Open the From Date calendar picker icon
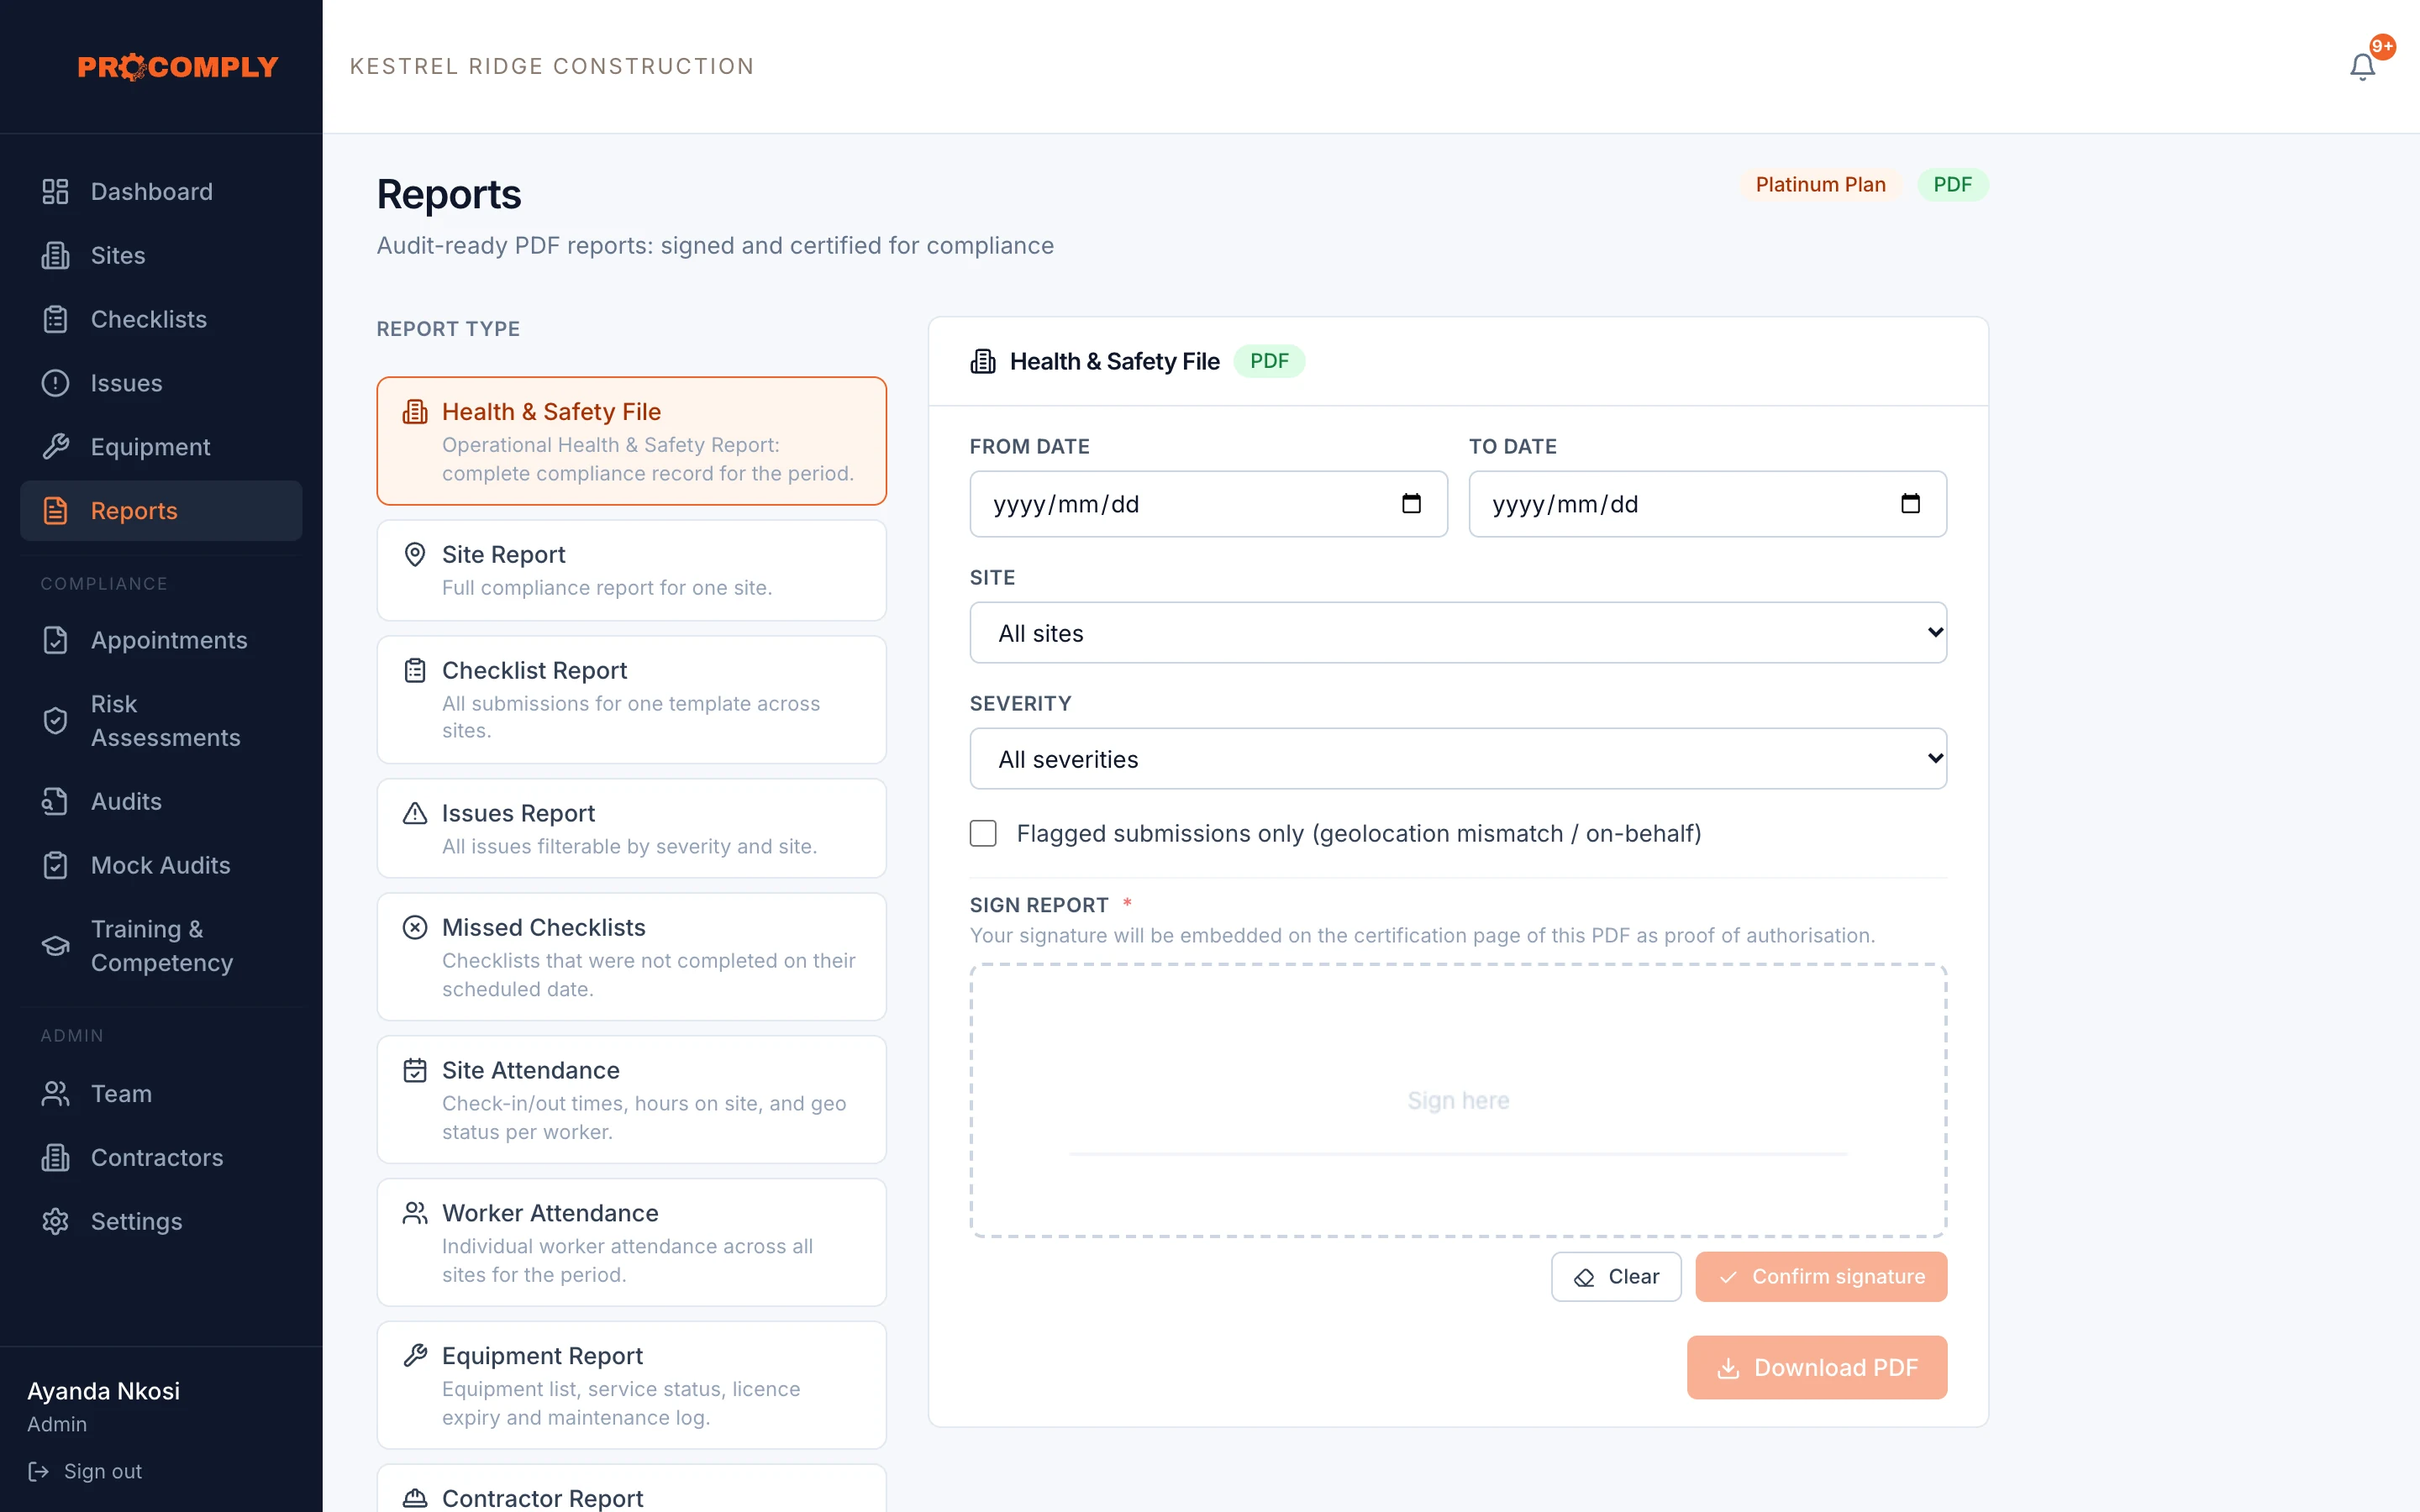Image resolution: width=2420 pixels, height=1512 pixels. (1411, 503)
